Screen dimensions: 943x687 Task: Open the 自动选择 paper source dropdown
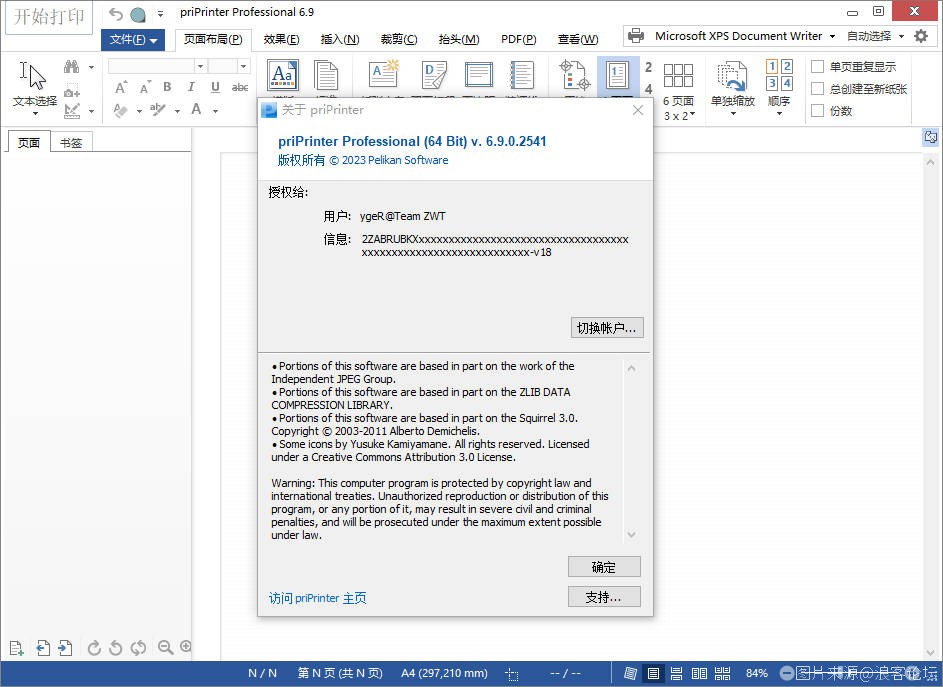click(x=902, y=36)
